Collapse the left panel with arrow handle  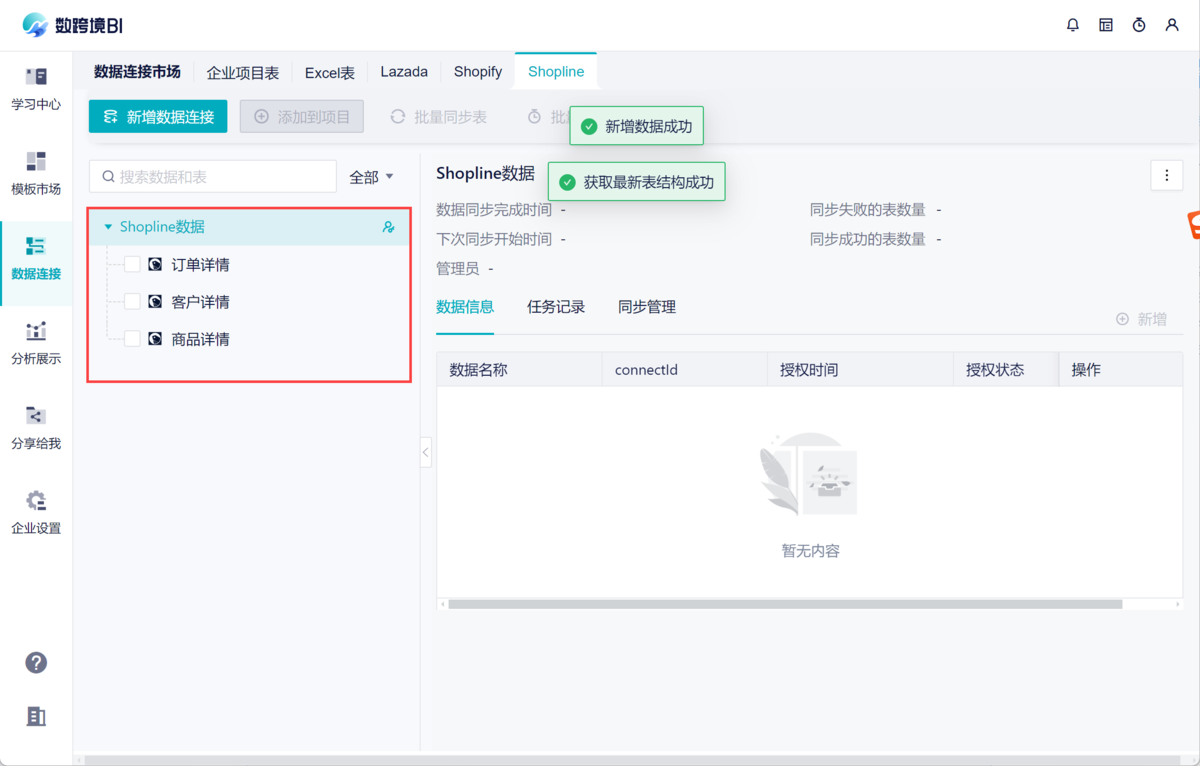pyautogui.click(x=425, y=452)
